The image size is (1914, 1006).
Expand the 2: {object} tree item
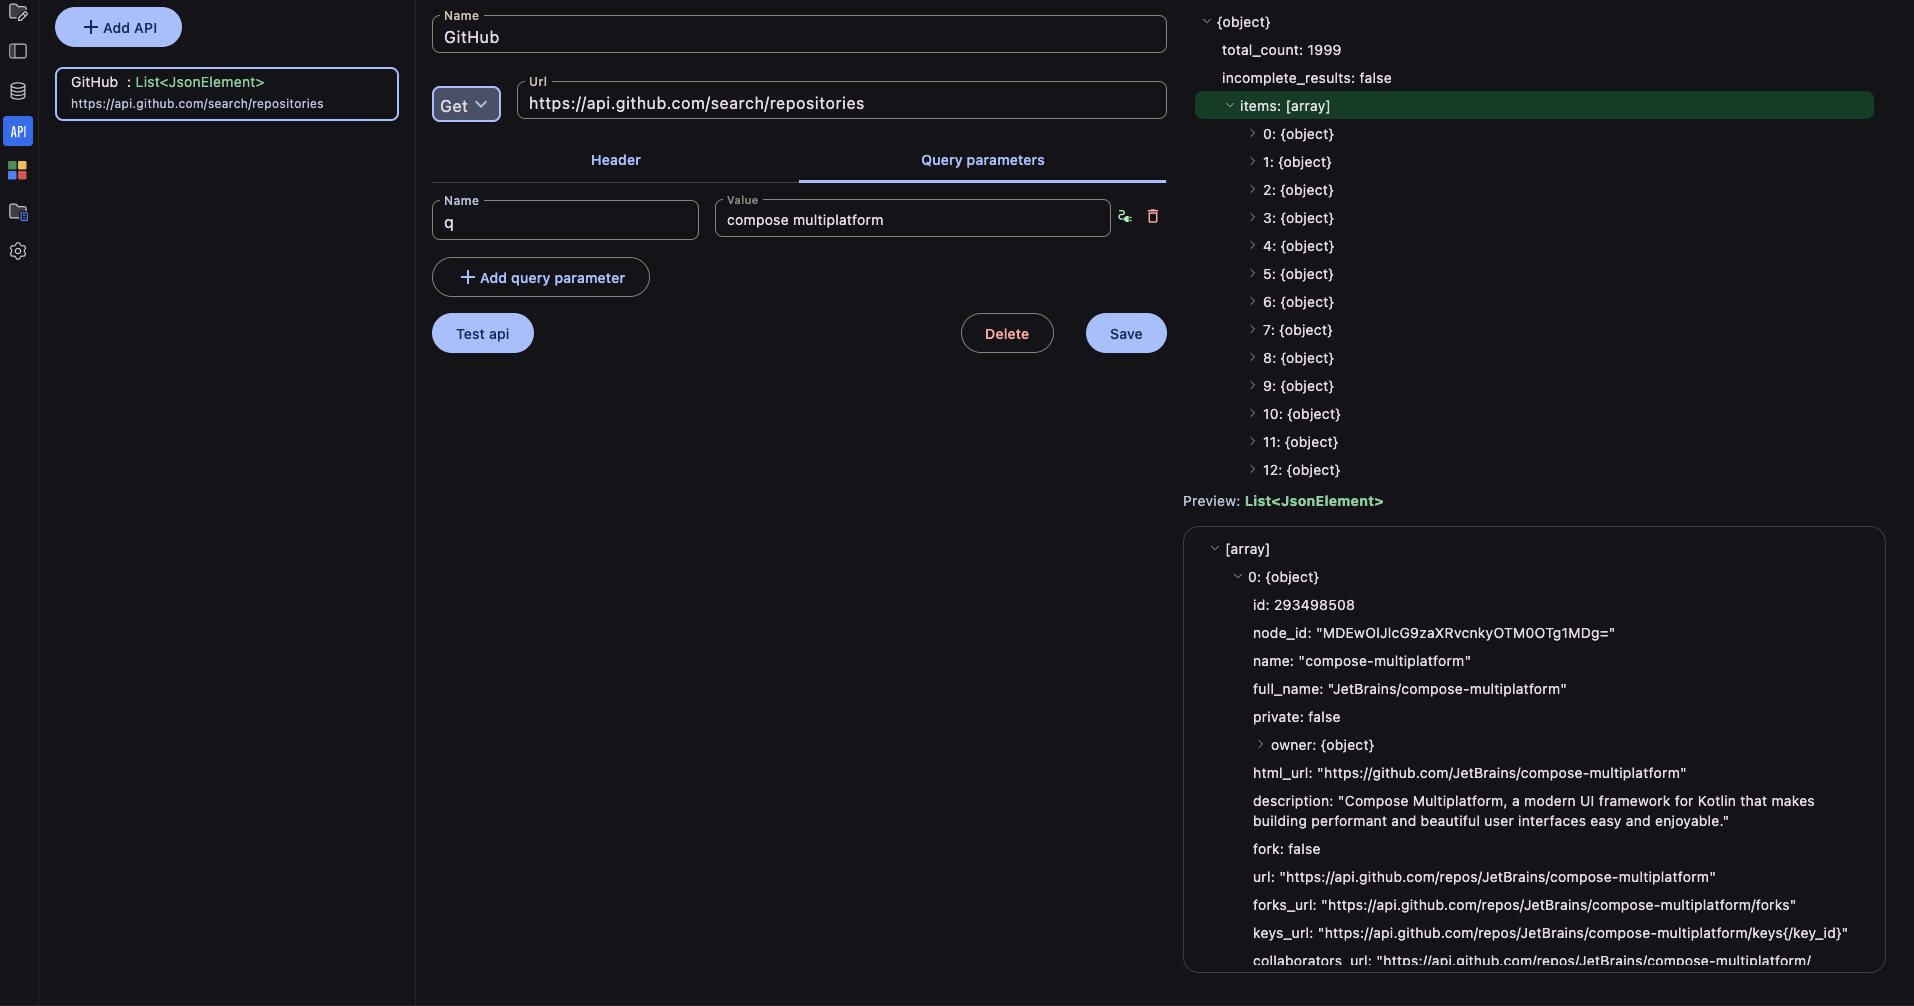point(1252,190)
